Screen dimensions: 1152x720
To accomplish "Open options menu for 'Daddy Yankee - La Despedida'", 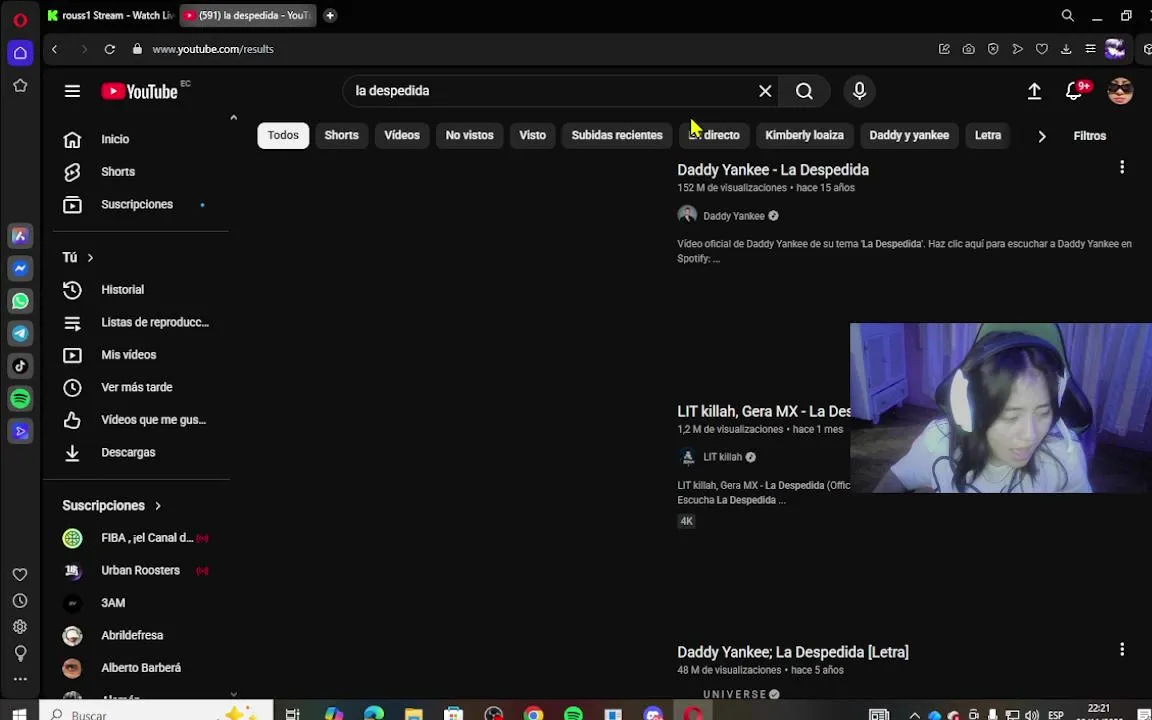I will (x=1122, y=168).
